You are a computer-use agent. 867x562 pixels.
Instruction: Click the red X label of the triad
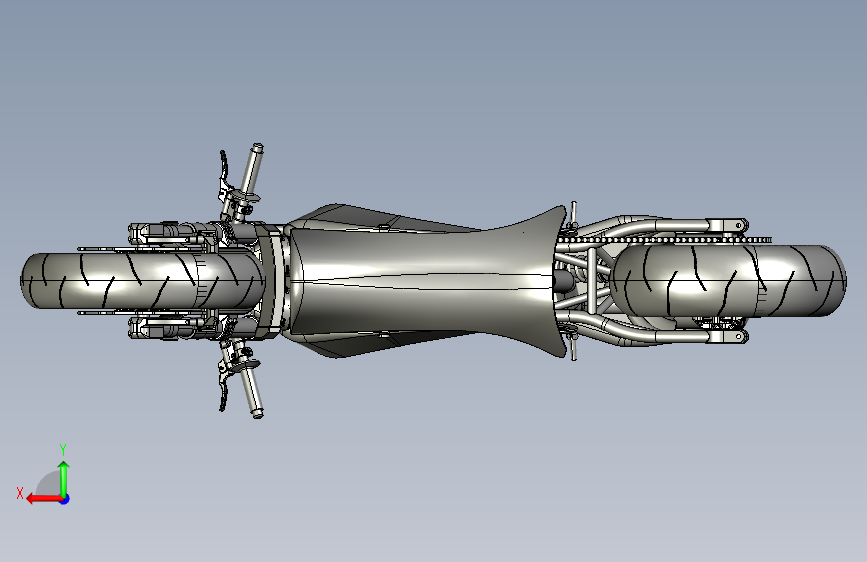pos(20,493)
